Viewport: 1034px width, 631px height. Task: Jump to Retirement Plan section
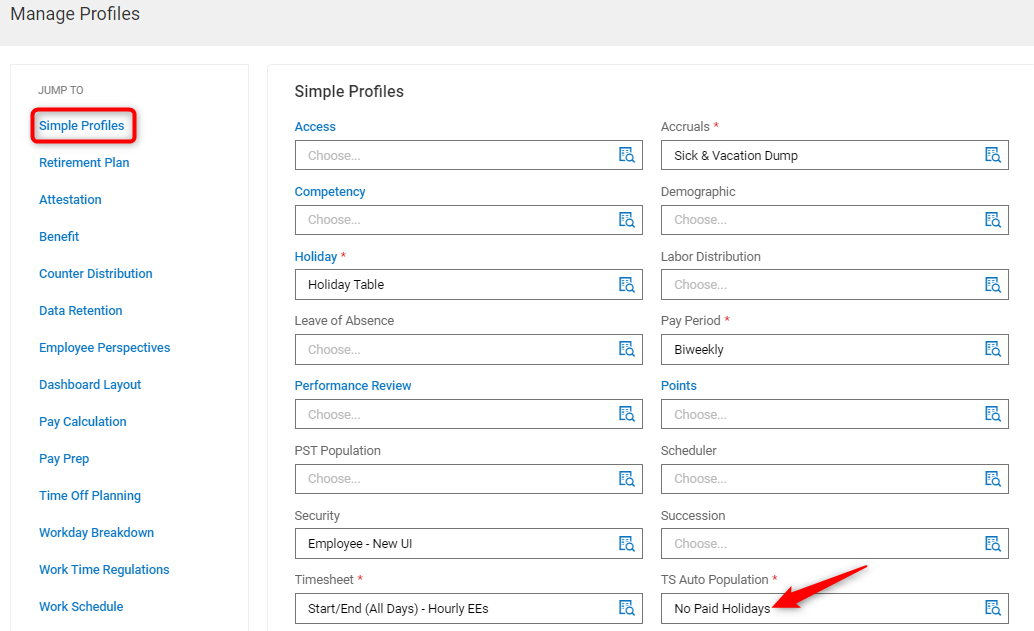pyautogui.click(x=83, y=162)
